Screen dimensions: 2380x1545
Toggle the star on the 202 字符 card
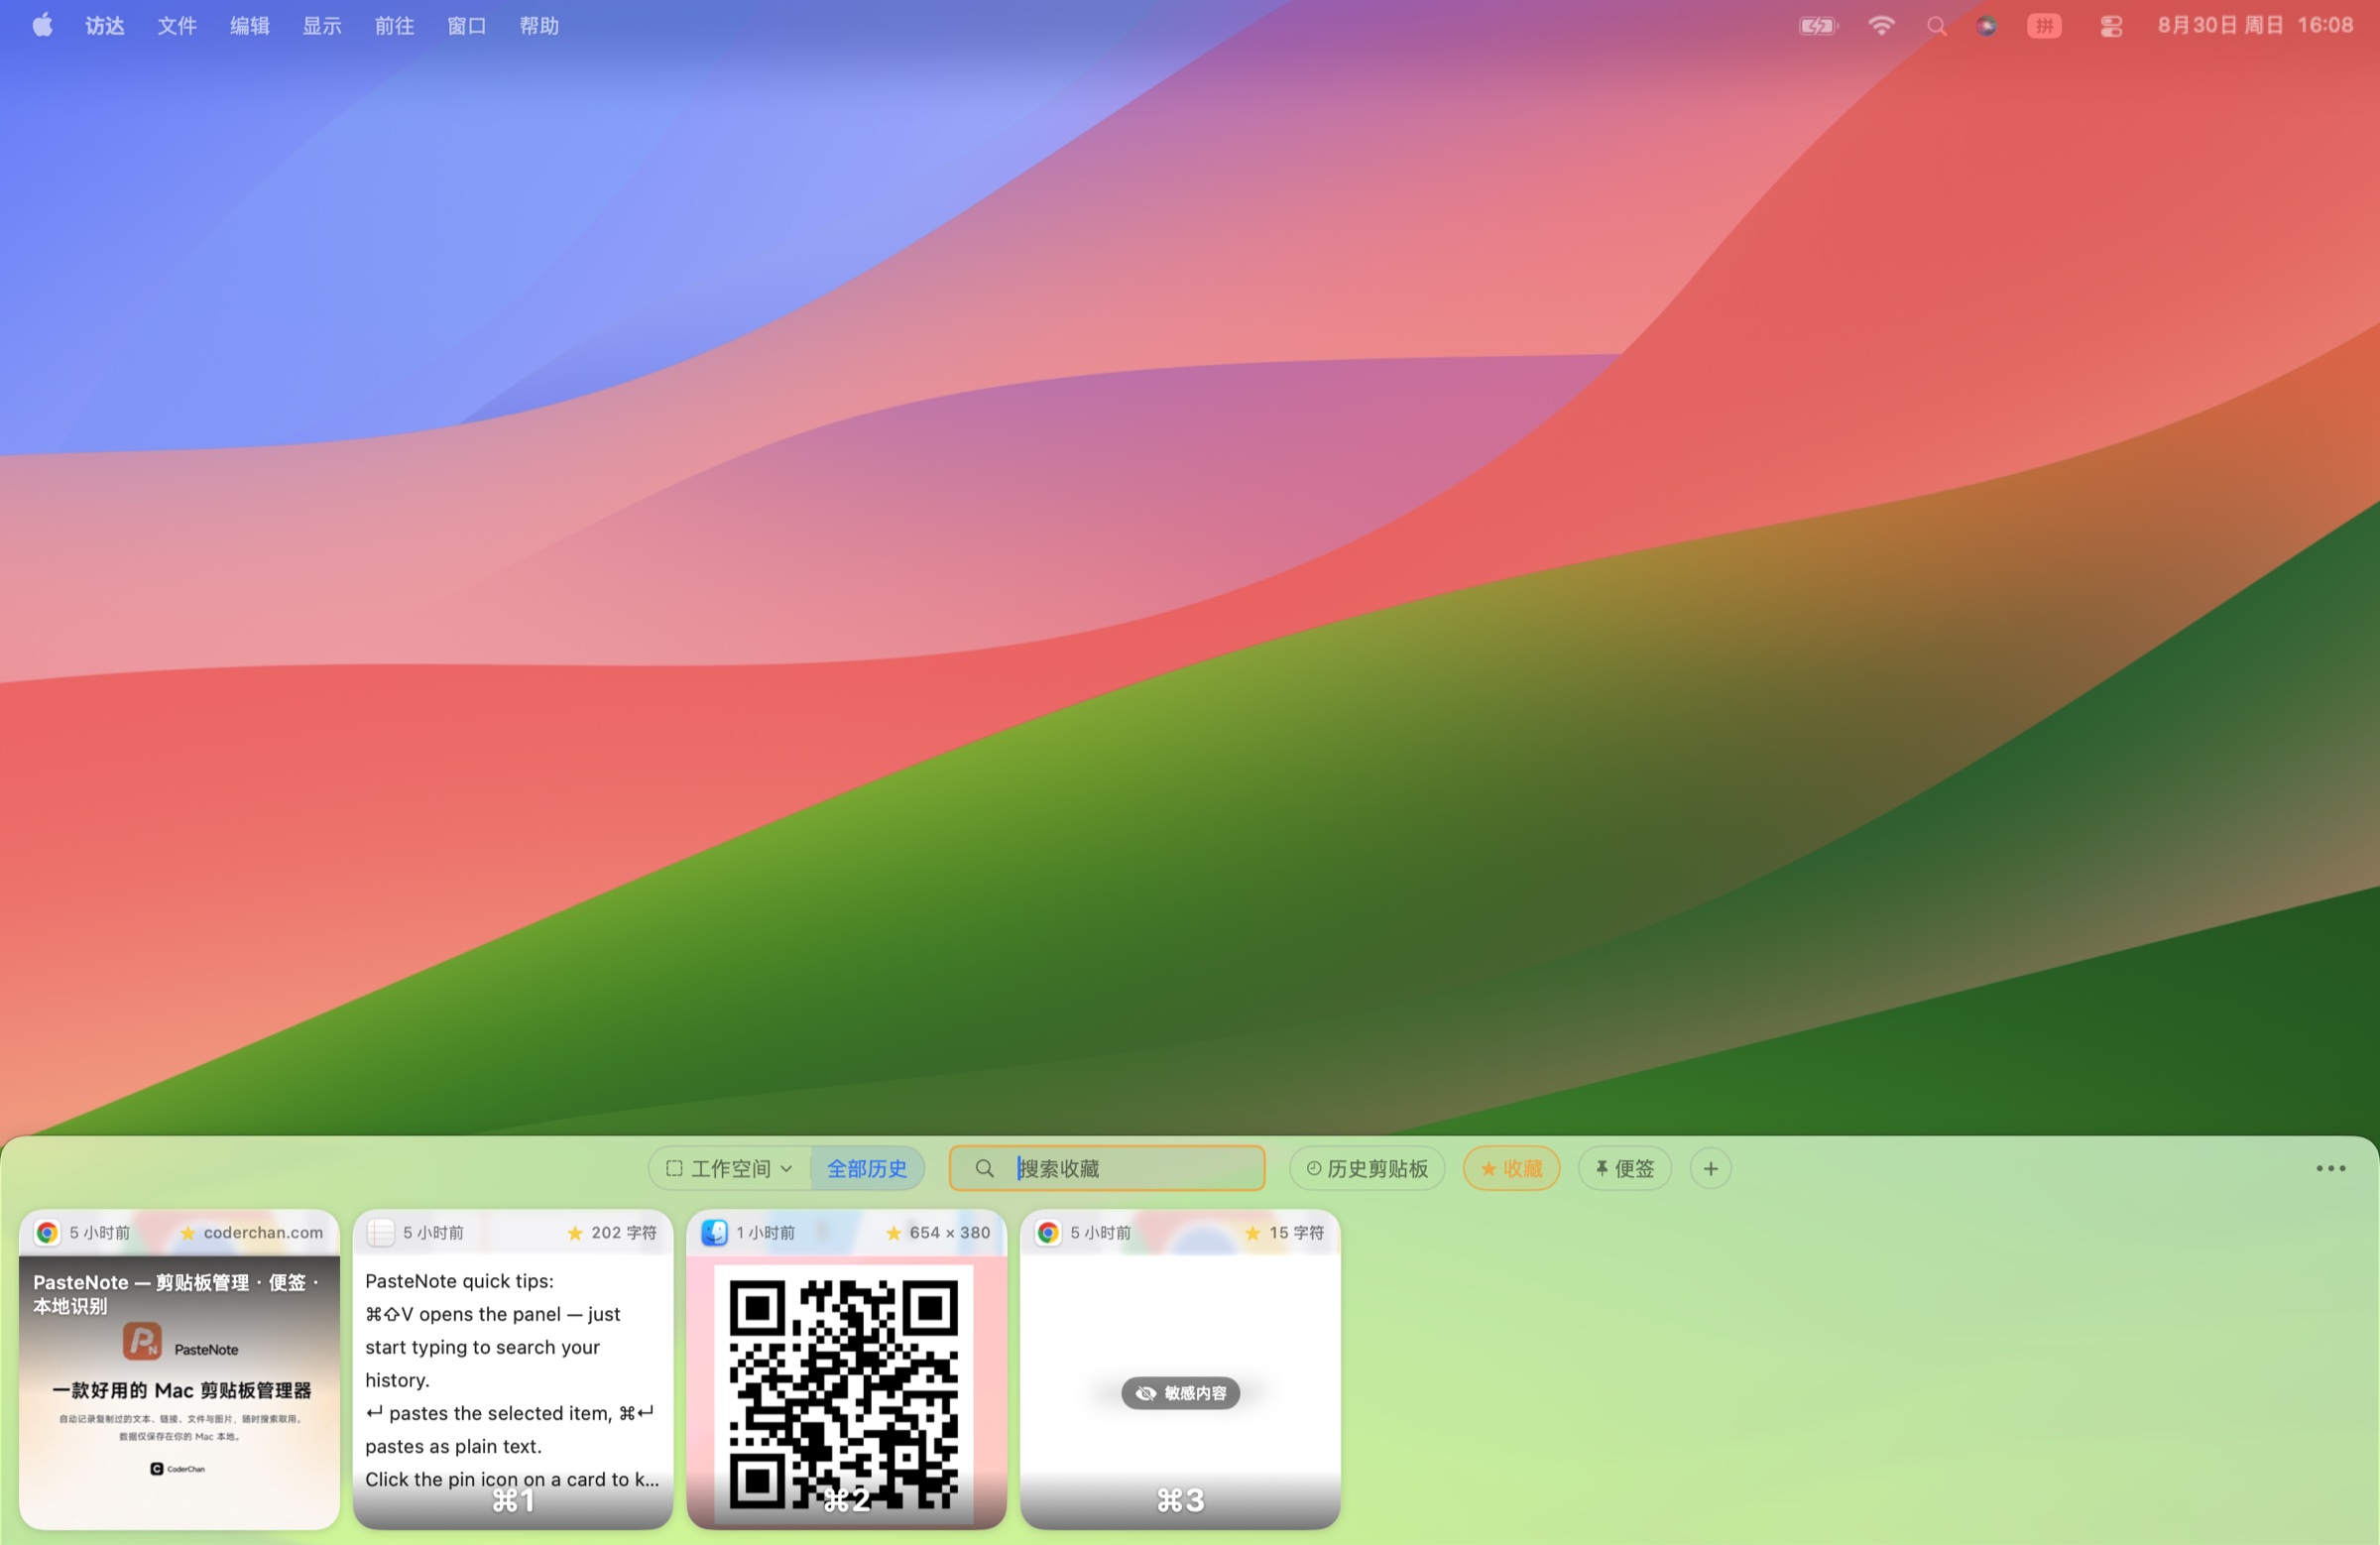tap(575, 1233)
